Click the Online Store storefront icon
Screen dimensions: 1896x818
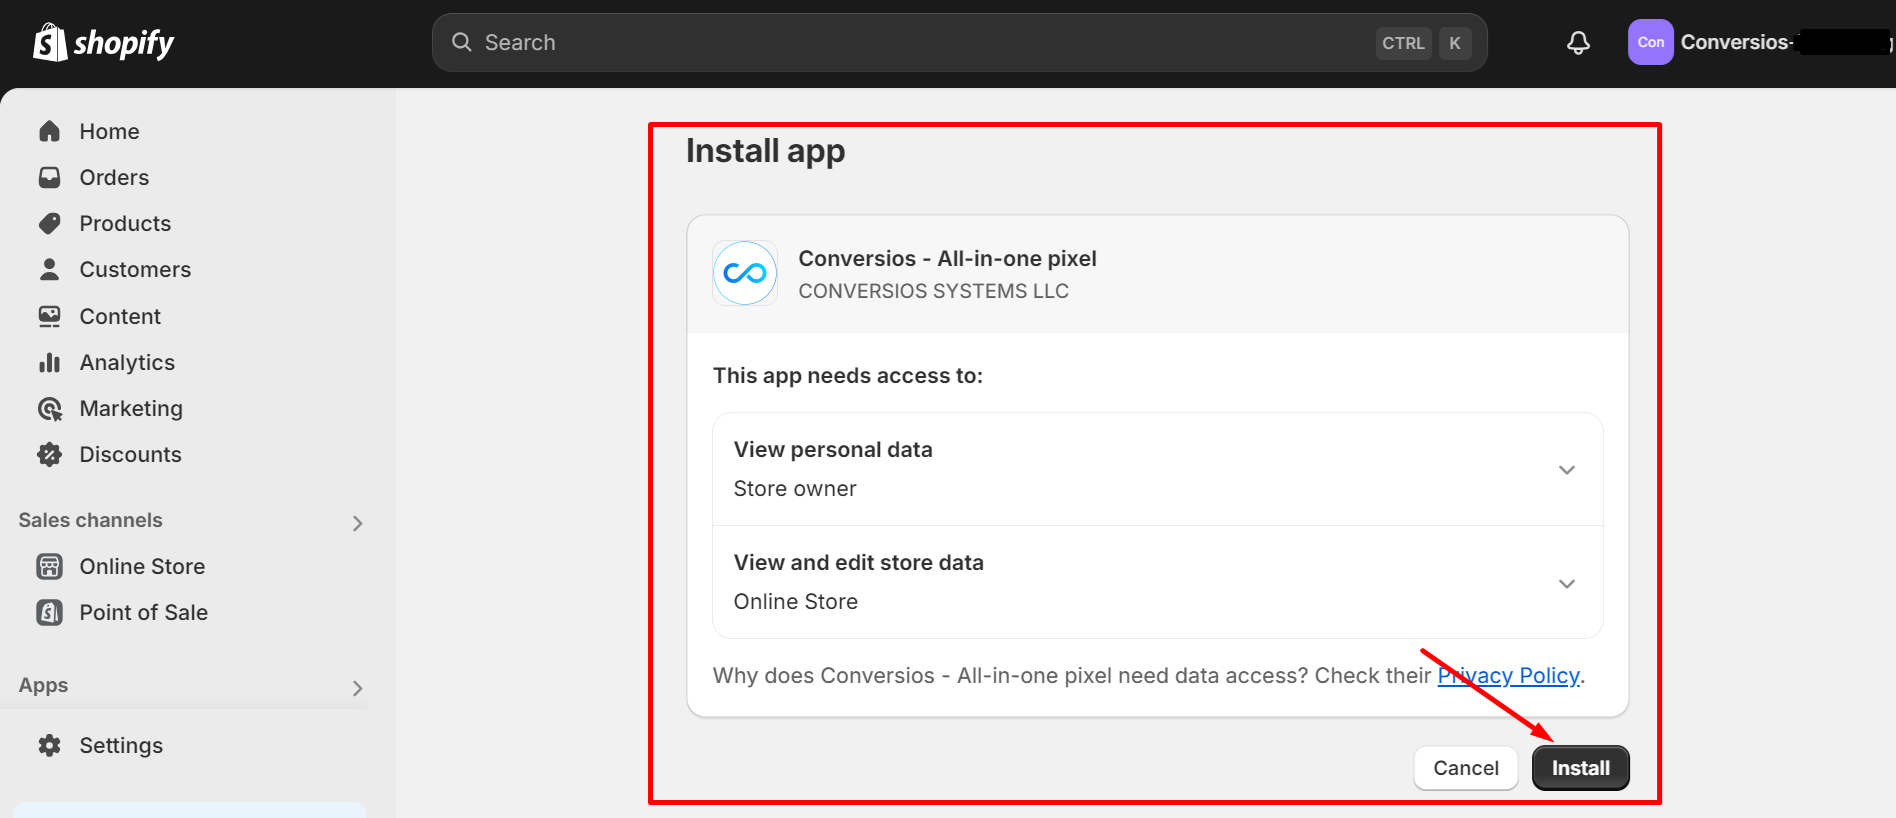click(49, 566)
